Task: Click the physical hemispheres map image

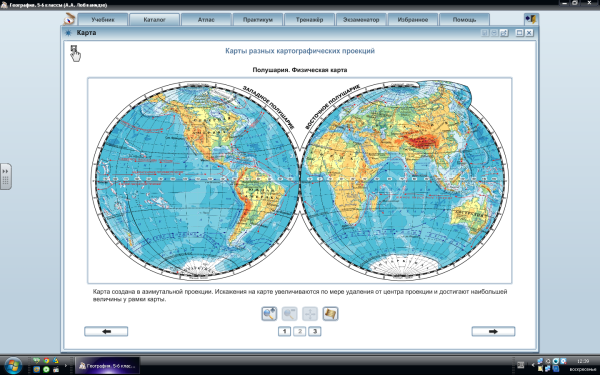Action: tap(300, 180)
